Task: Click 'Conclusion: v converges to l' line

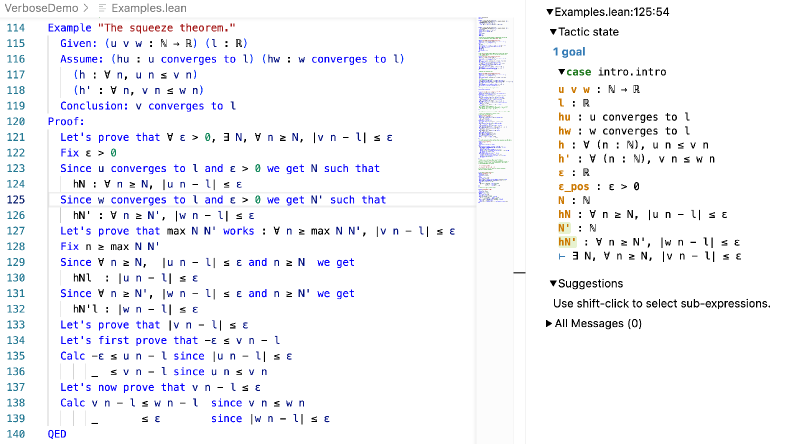Action: (148, 106)
